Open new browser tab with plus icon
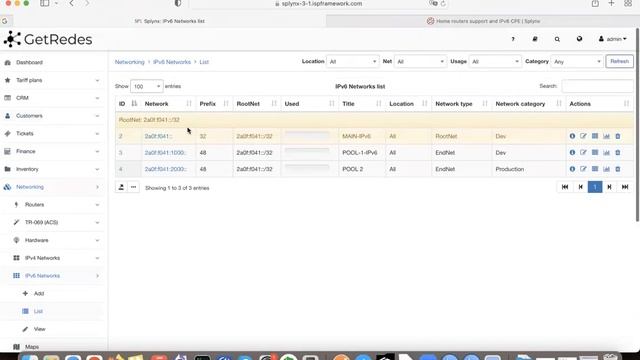The image size is (640, 360). click(x=611, y=3)
